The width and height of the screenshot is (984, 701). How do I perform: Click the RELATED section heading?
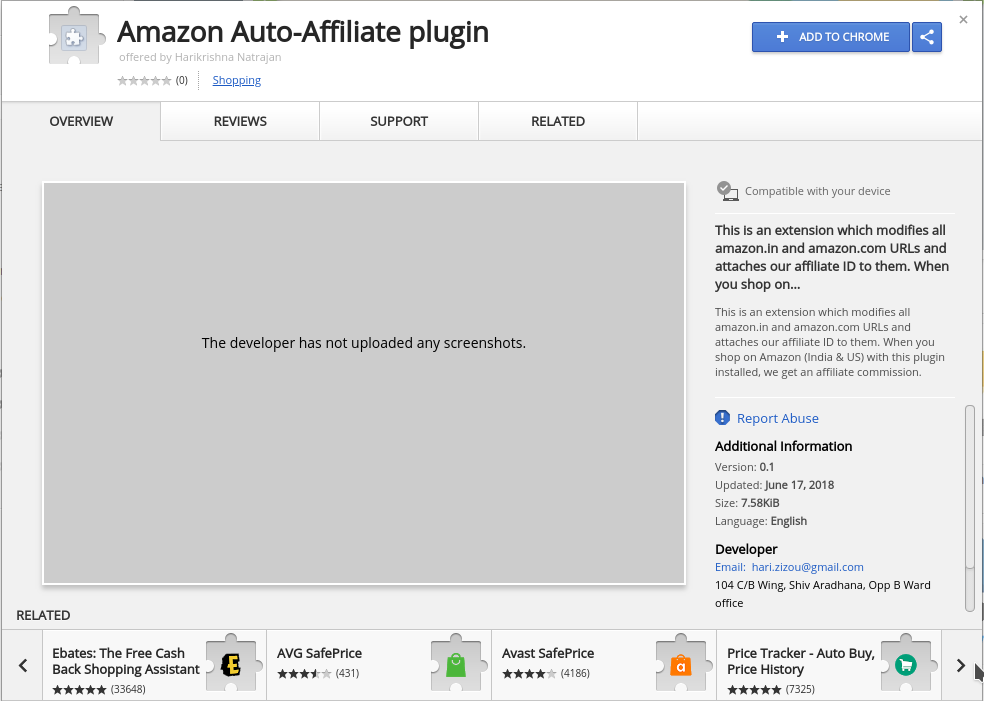[43, 615]
